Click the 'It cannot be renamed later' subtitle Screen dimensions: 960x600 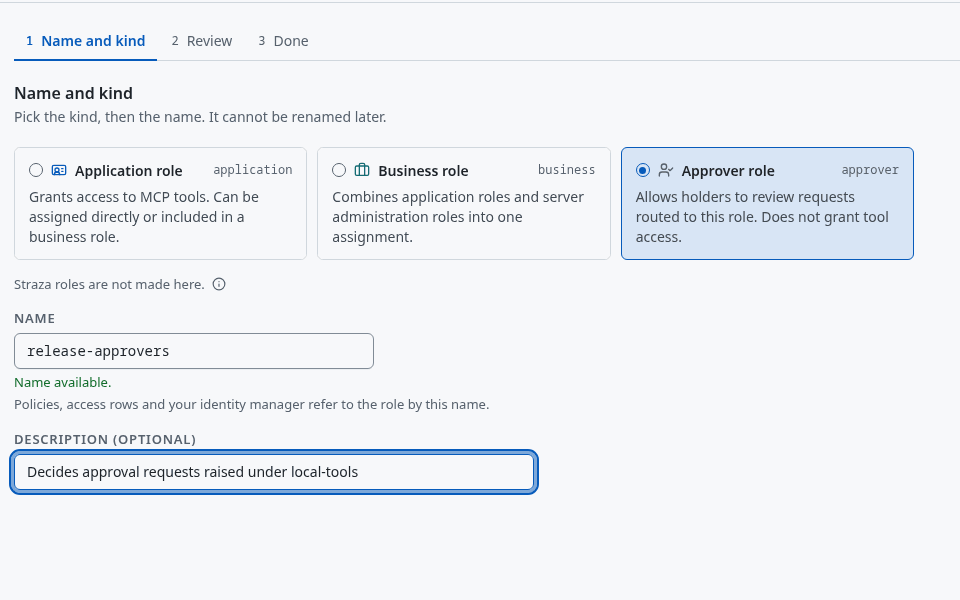click(200, 117)
